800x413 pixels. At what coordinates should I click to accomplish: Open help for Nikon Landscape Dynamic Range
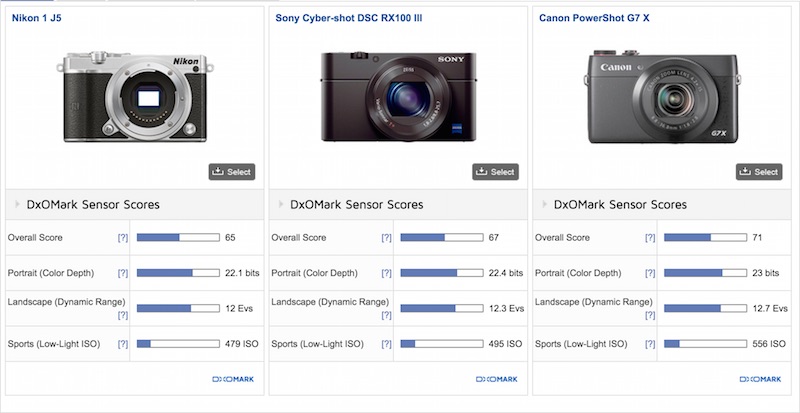[x=122, y=315]
